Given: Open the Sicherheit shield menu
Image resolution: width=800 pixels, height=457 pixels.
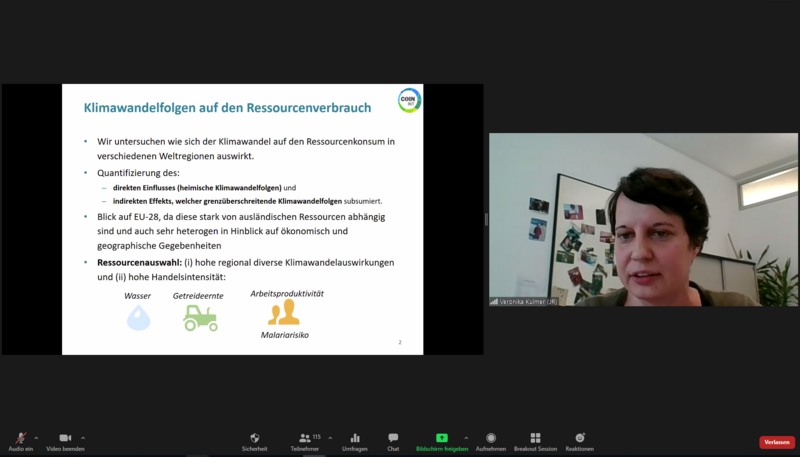Looking at the screenshot, I should [x=254, y=440].
